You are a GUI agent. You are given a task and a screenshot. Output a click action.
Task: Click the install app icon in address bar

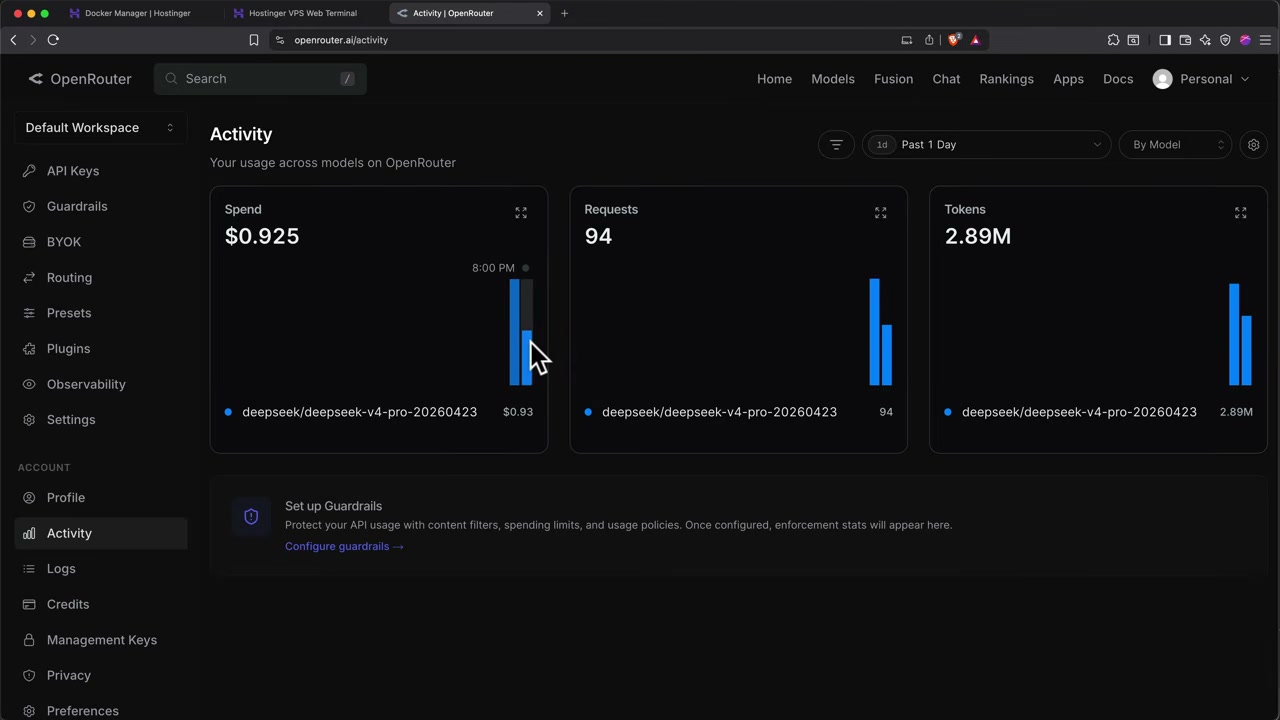point(907,40)
